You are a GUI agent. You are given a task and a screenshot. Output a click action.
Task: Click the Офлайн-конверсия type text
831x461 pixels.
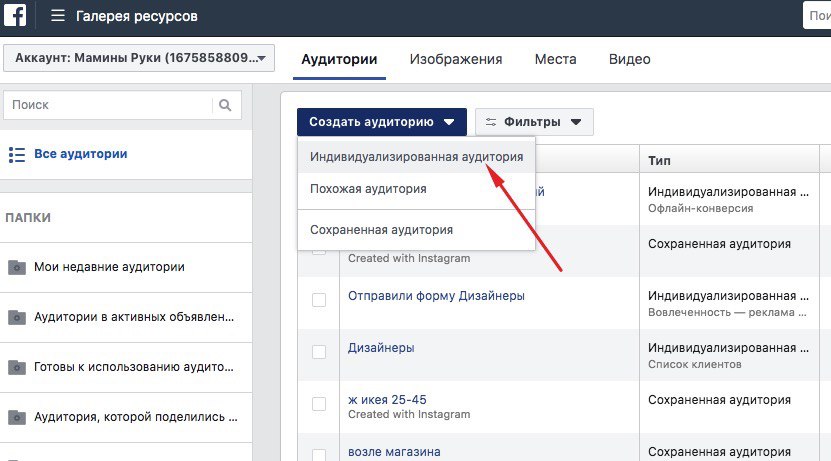pyautogui.click(x=701, y=208)
